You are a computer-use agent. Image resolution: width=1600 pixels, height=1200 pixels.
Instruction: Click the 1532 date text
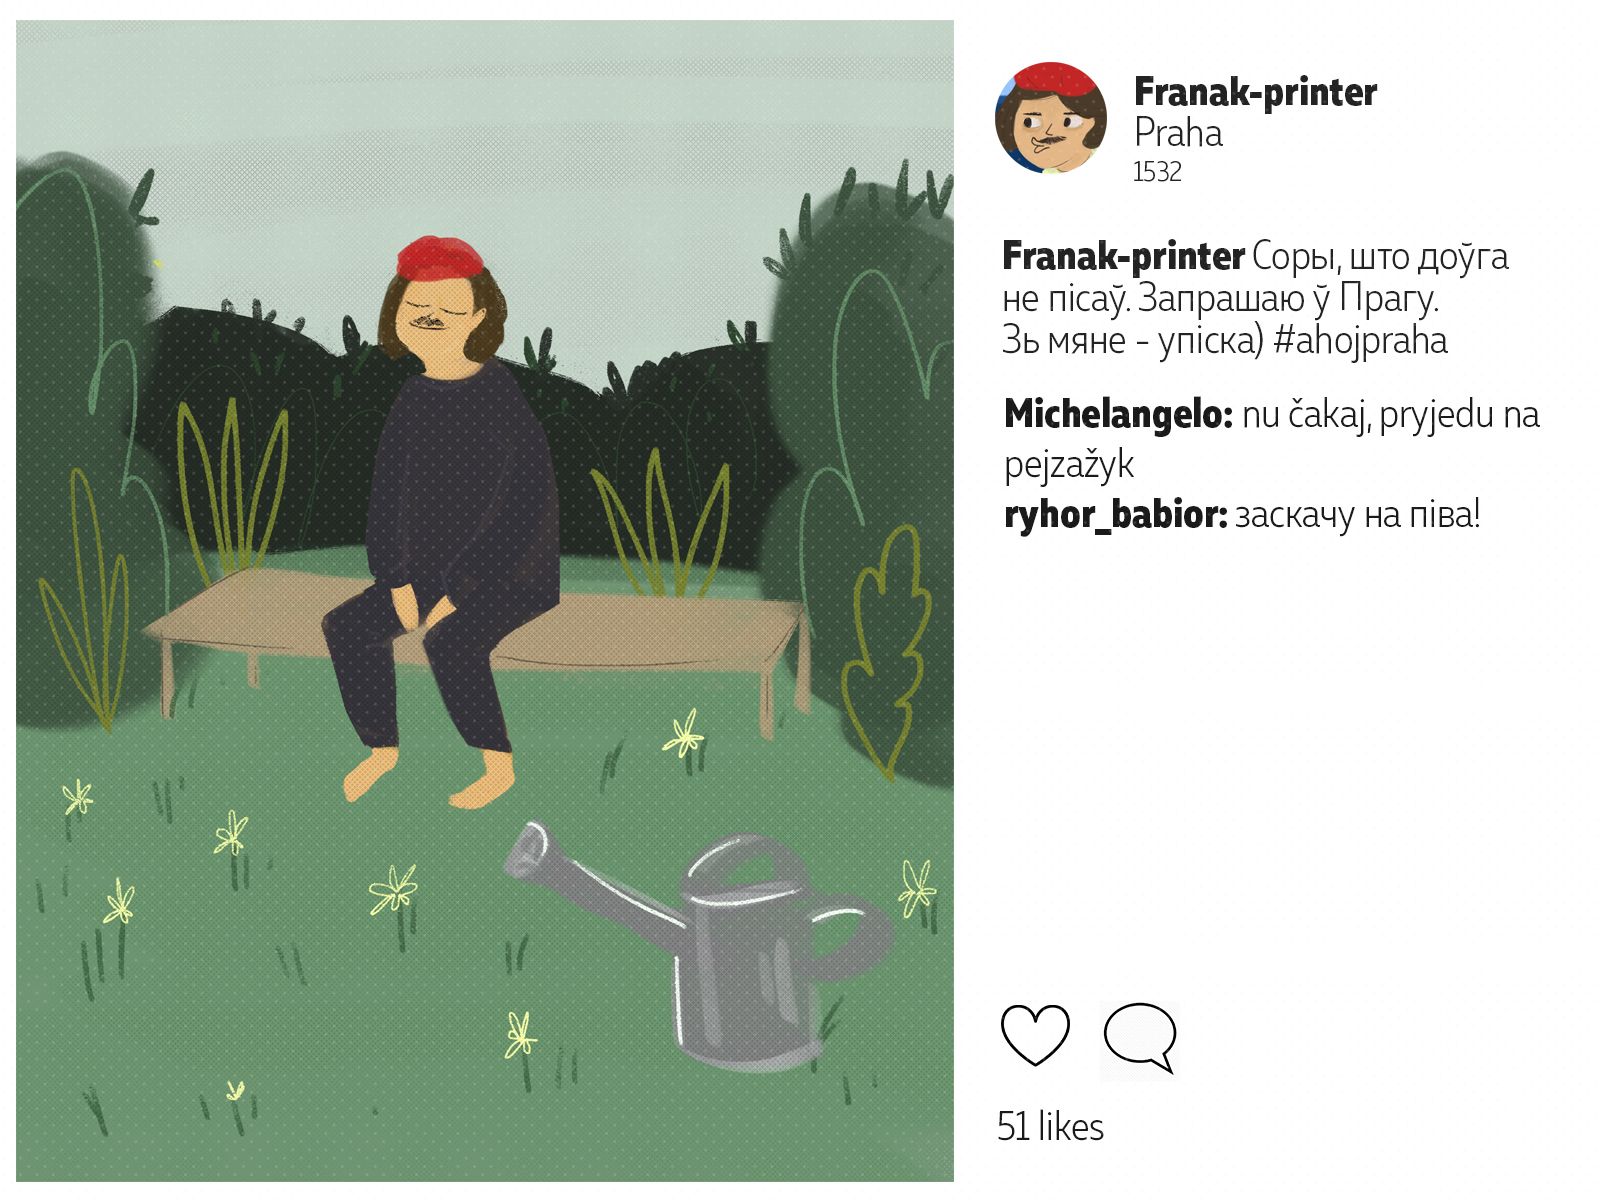click(x=1157, y=172)
